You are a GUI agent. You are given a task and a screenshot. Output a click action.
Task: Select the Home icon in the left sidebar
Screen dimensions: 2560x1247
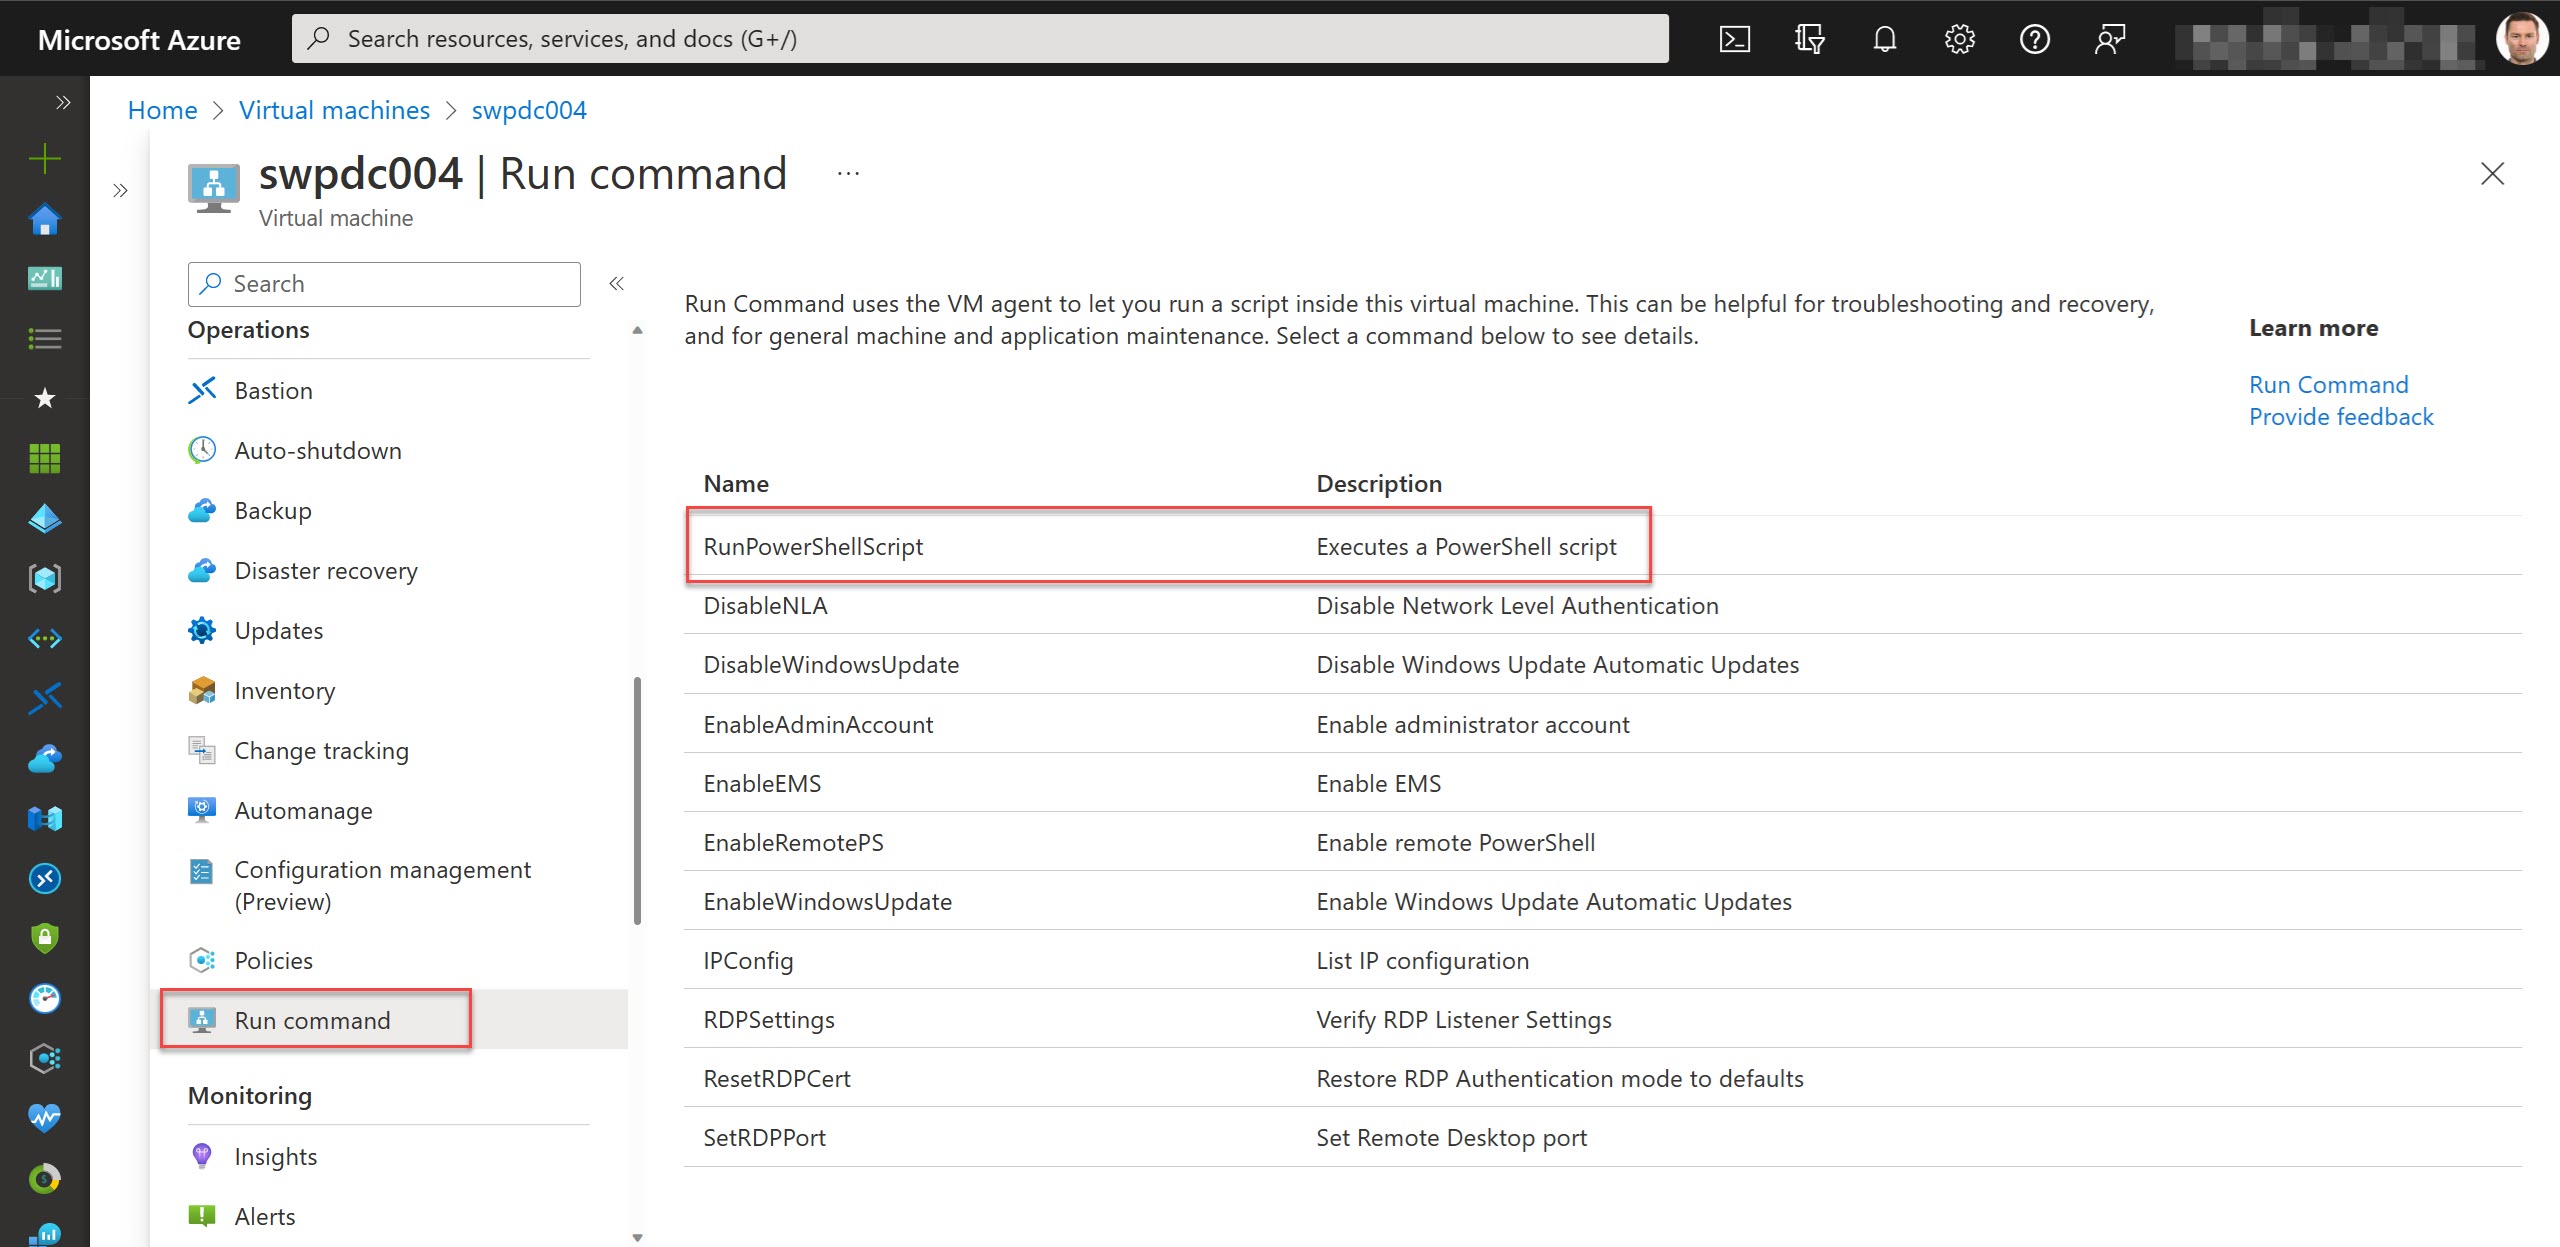tap(44, 219)
